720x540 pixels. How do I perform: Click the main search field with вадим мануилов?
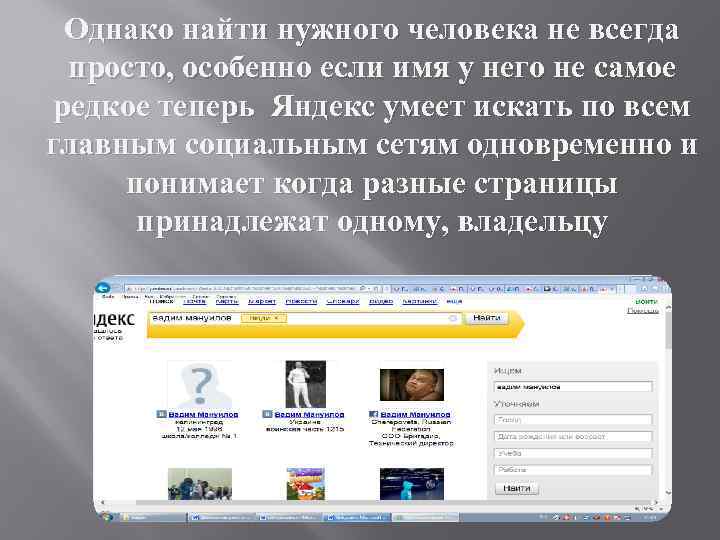tap(305, 318)
